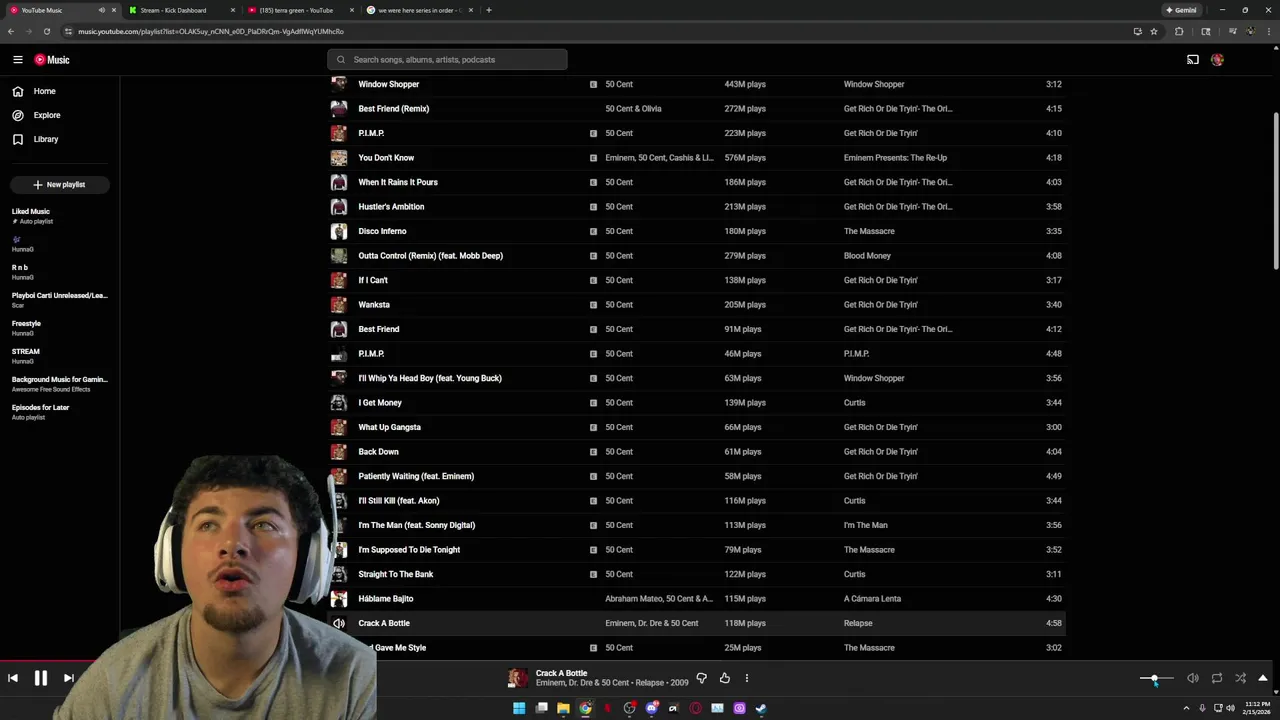This screenshot has width=1280, height=720.
Task: Open Steam from the taskbar
Action: pyautogui.click(x=761, y=708)
